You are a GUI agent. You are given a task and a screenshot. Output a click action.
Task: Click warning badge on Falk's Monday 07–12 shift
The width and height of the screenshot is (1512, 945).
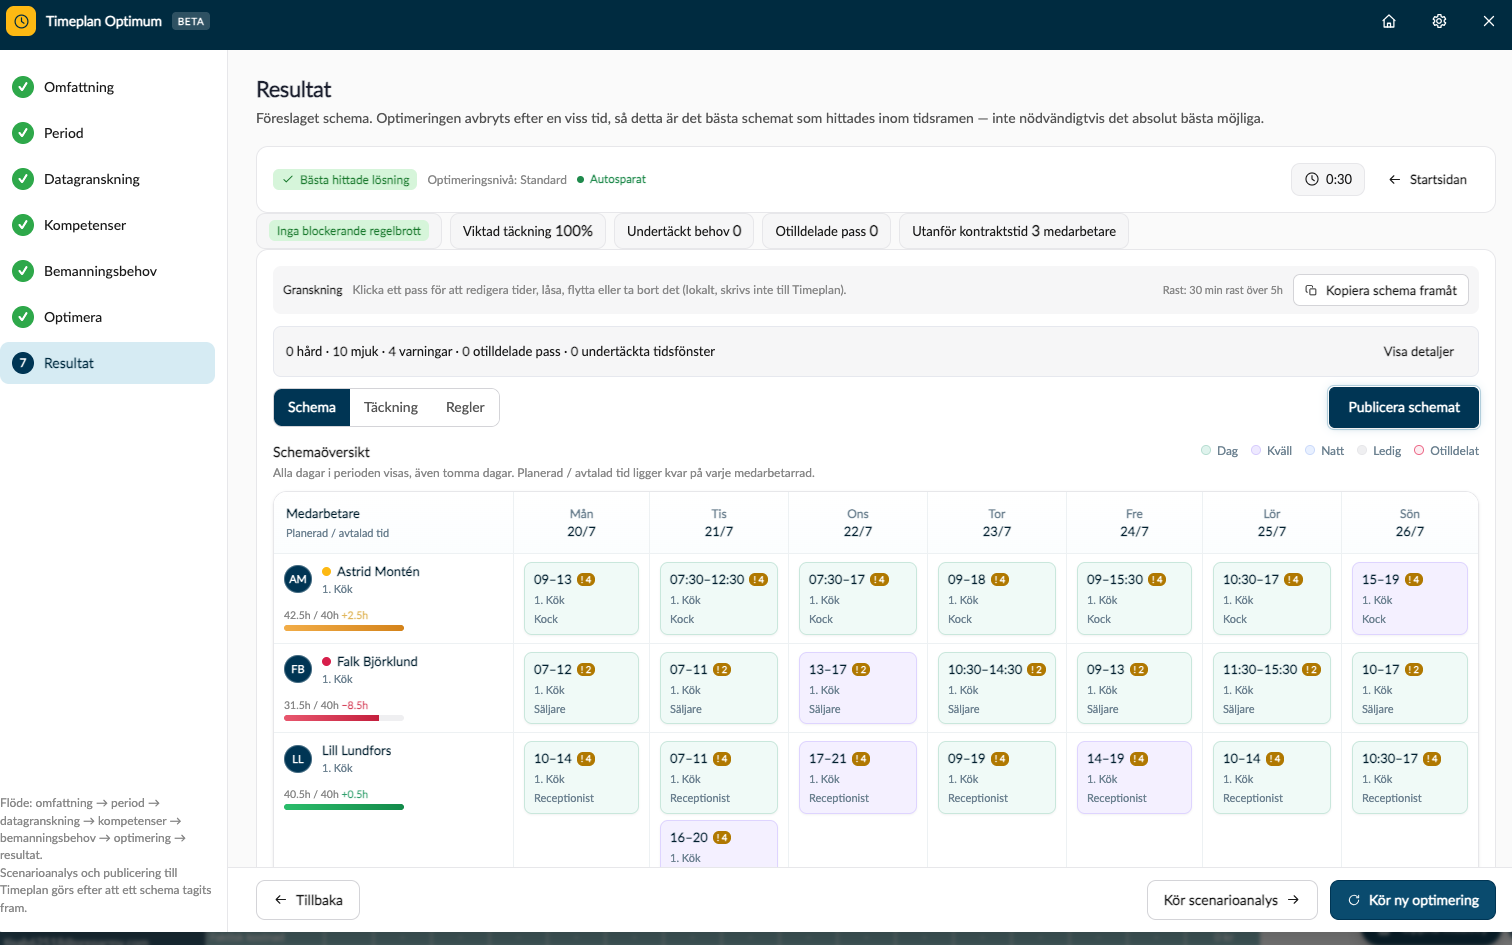point(586,669)
